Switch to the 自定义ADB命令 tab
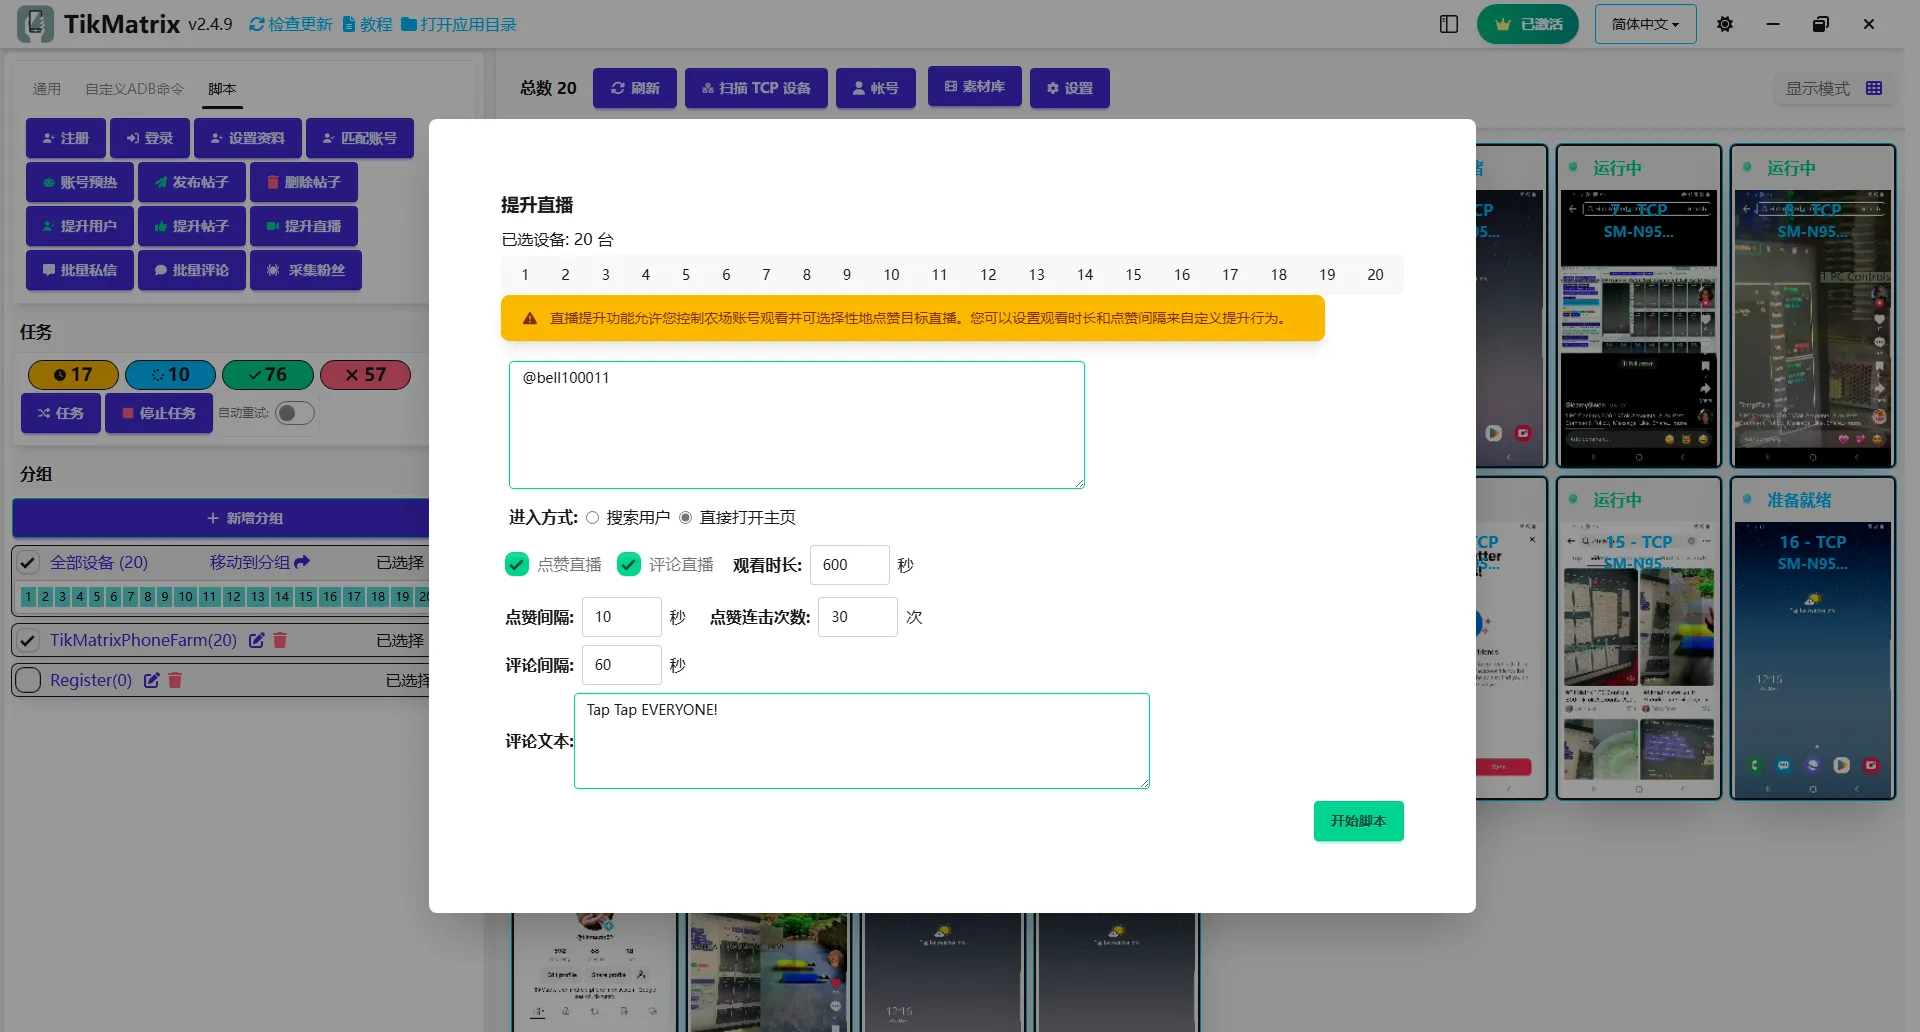 coord(133,89)
